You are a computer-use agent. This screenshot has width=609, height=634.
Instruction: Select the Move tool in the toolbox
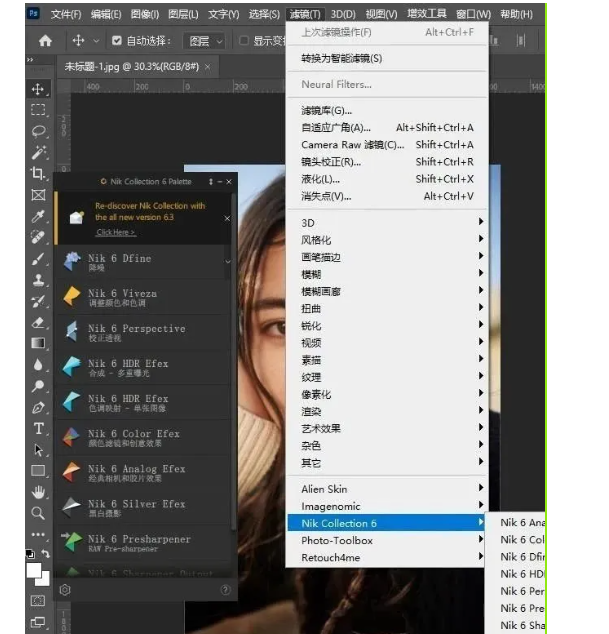click(38, 89)
